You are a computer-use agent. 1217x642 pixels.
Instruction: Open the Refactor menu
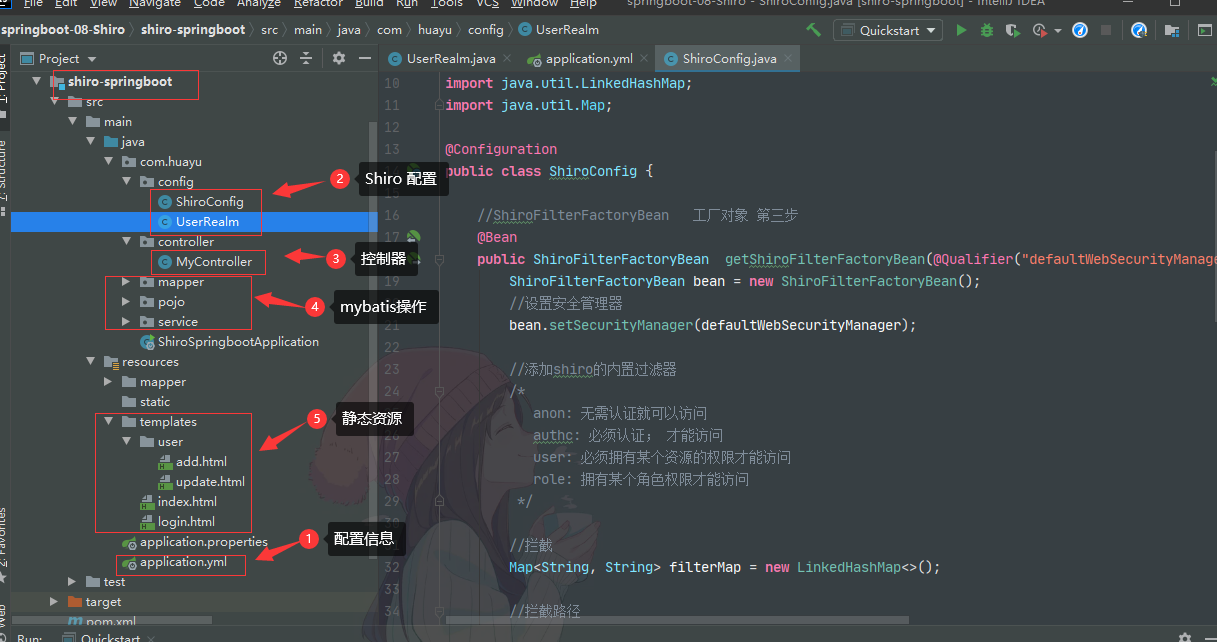(x=317, y=4)
